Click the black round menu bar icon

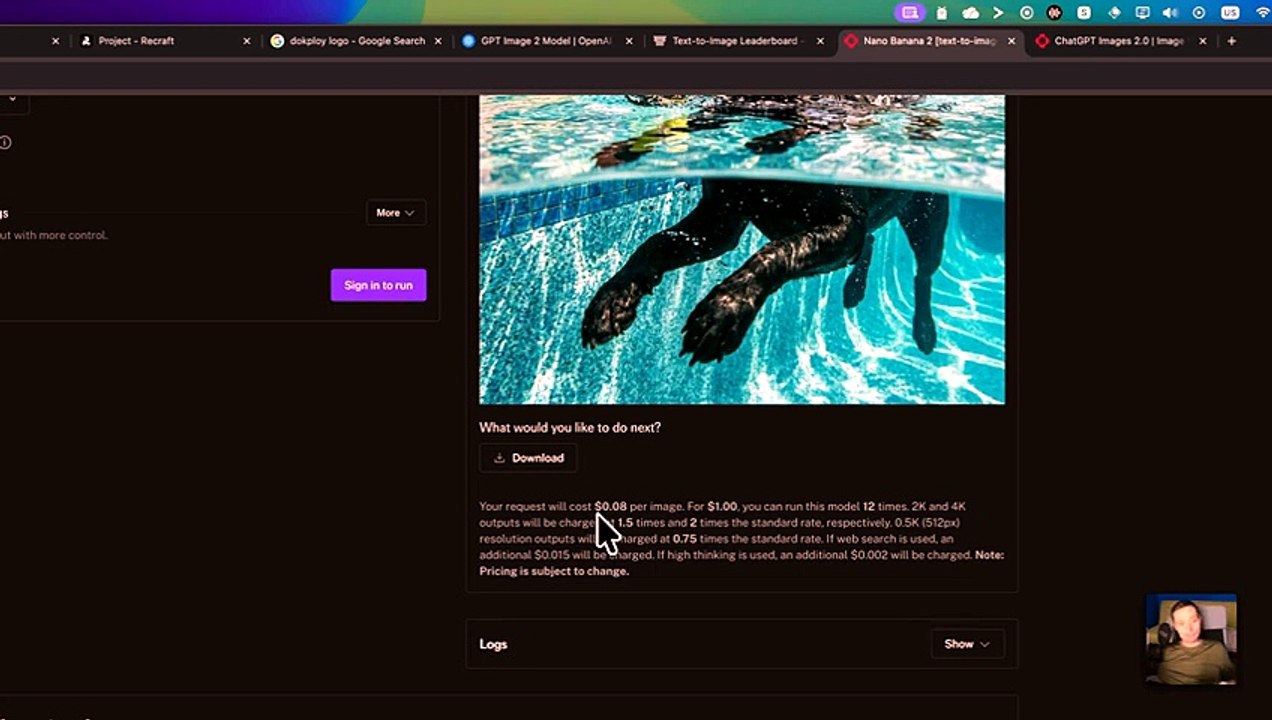point(1054,13)
